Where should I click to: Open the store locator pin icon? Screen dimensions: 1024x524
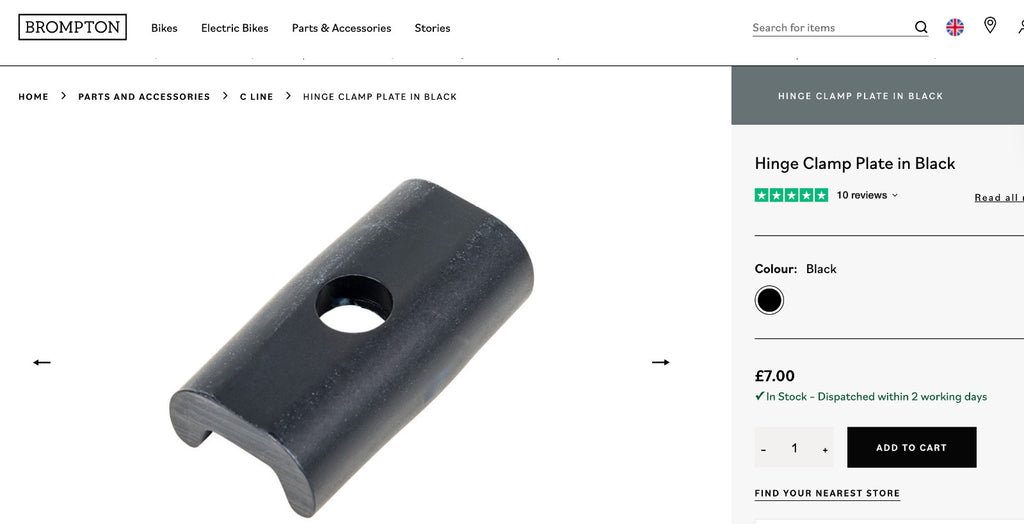(990, 25)
